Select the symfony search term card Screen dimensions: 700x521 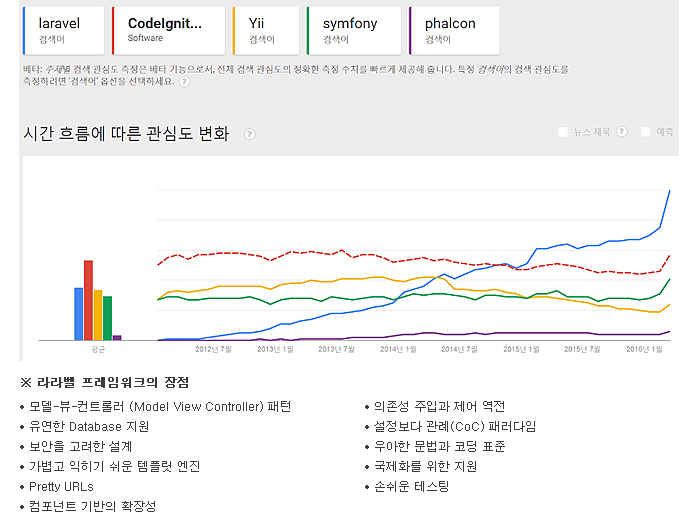tap(354, 30)
